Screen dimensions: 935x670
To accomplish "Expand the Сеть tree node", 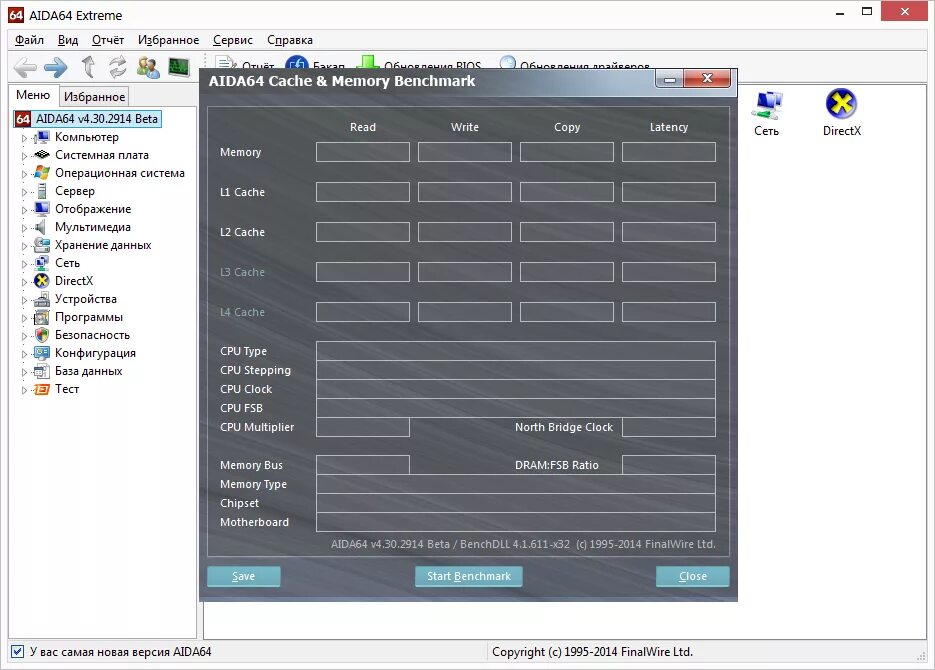I will [x=24, y=264].
